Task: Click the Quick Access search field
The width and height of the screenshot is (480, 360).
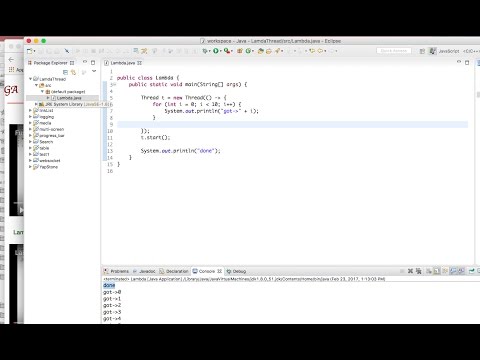Action: tap(394, 51)
